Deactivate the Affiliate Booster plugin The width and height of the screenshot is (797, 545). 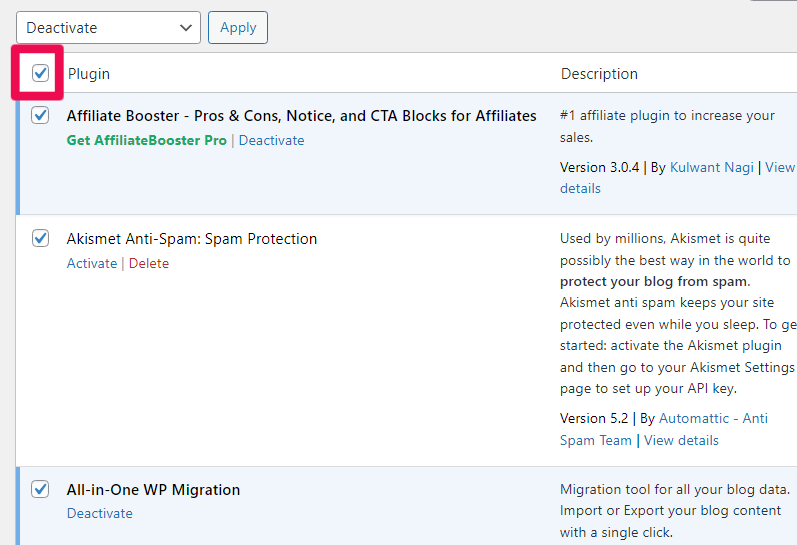coord(271,140)
